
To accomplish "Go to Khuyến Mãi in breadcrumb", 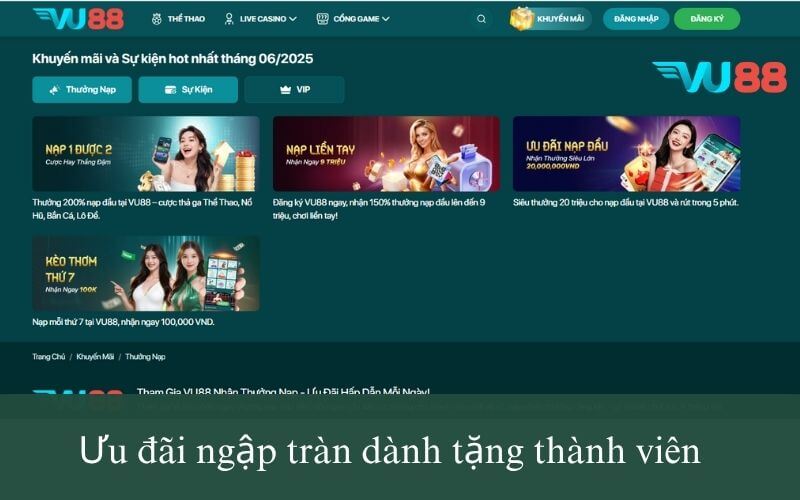I will tap(95, 357).
